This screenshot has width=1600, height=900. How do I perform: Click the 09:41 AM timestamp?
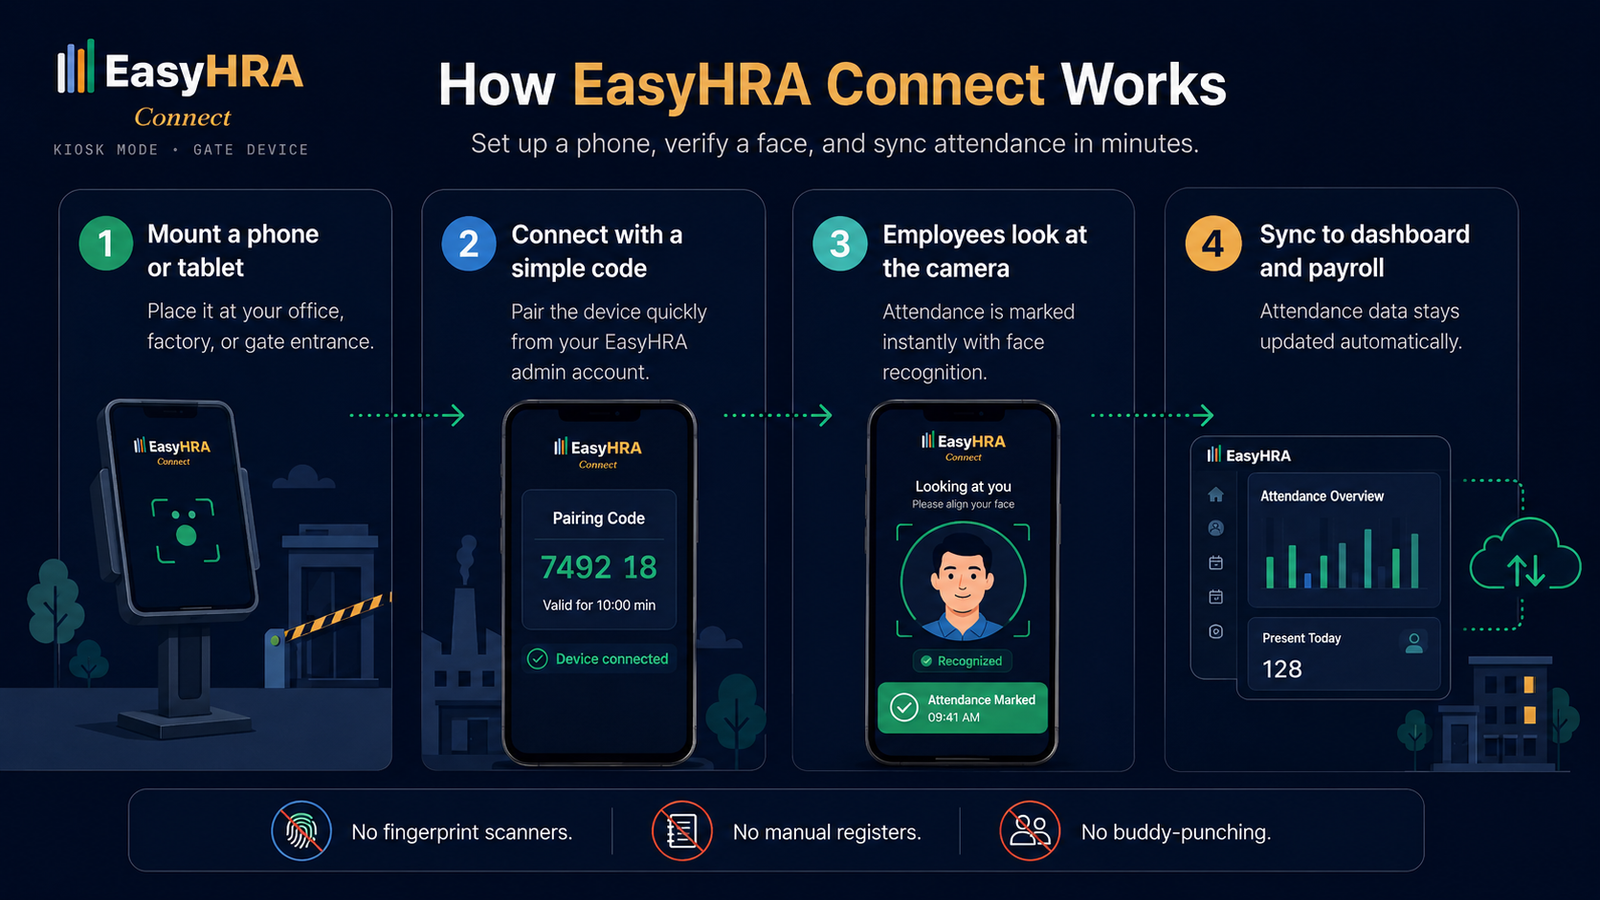tap(953, 717)
